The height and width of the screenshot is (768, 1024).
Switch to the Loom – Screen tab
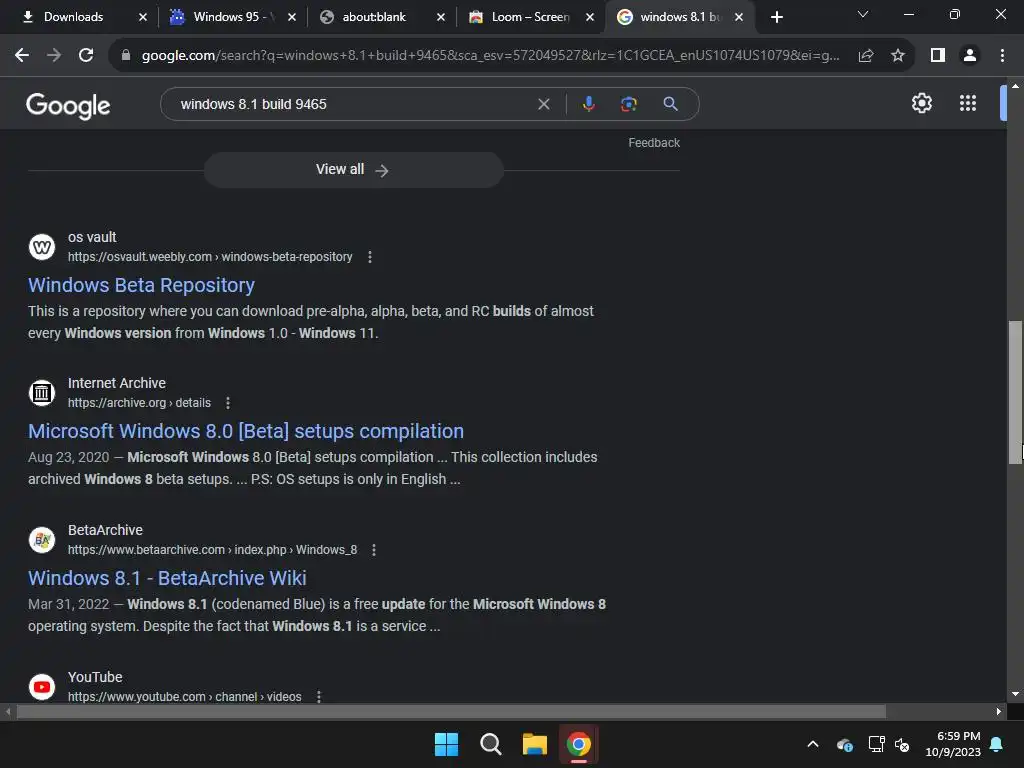(522, 17)
